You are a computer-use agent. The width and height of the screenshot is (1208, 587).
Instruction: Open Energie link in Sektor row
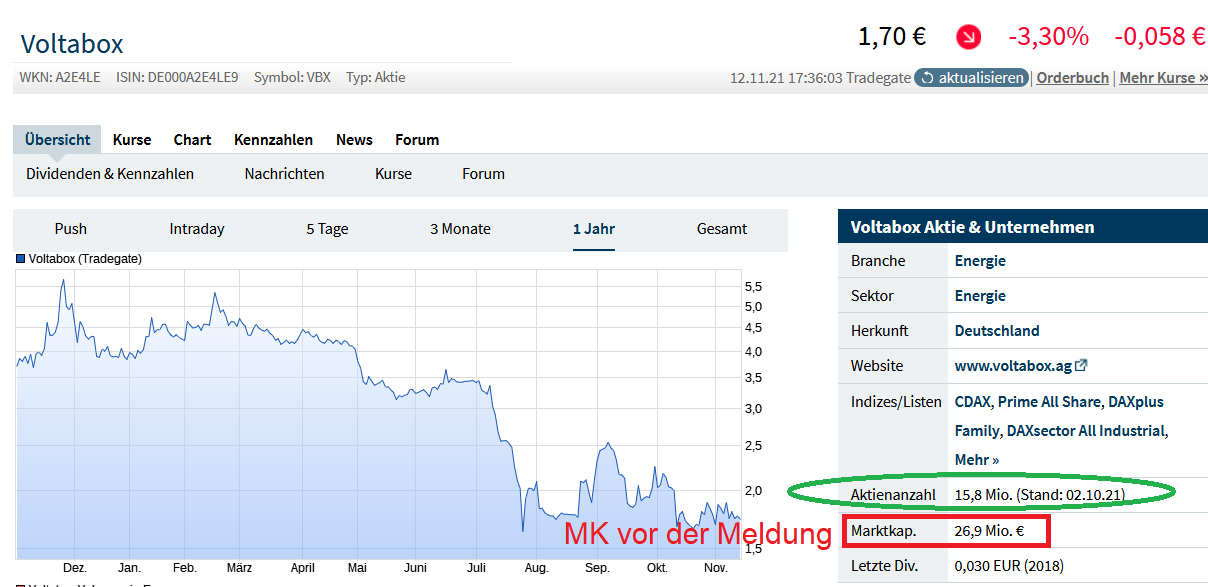[x=980, y=296]
